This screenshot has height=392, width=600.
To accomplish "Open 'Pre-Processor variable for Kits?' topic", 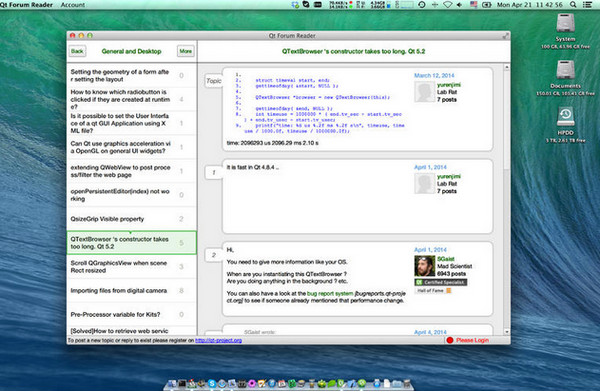I will 132,314.
